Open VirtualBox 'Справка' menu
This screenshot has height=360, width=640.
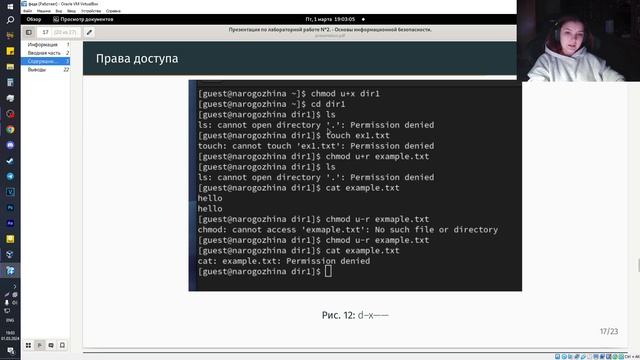coord(113,11)
